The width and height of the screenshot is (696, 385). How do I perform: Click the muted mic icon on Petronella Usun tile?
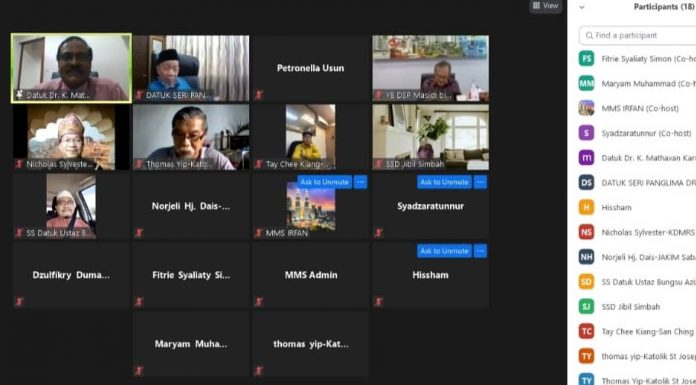coord(259,95)
